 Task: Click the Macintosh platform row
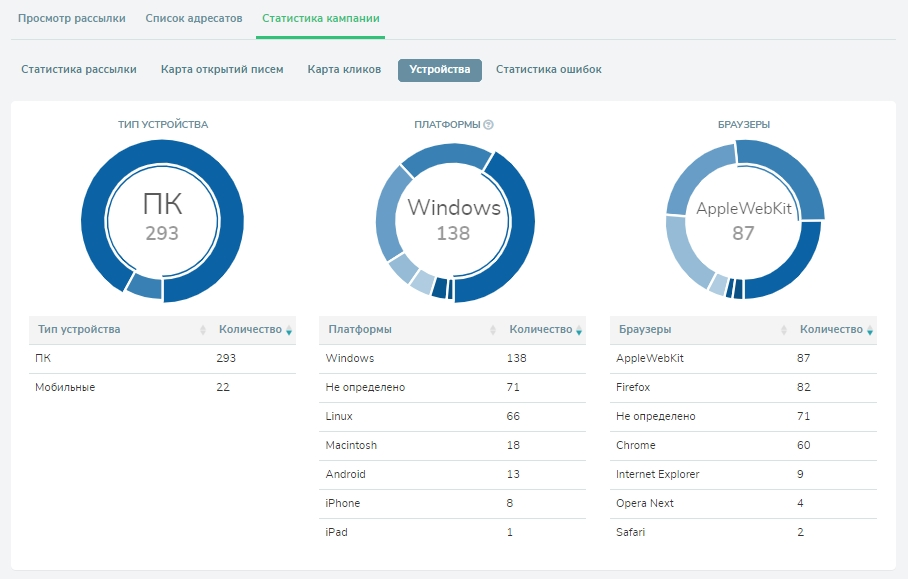[x=452, y=446]
